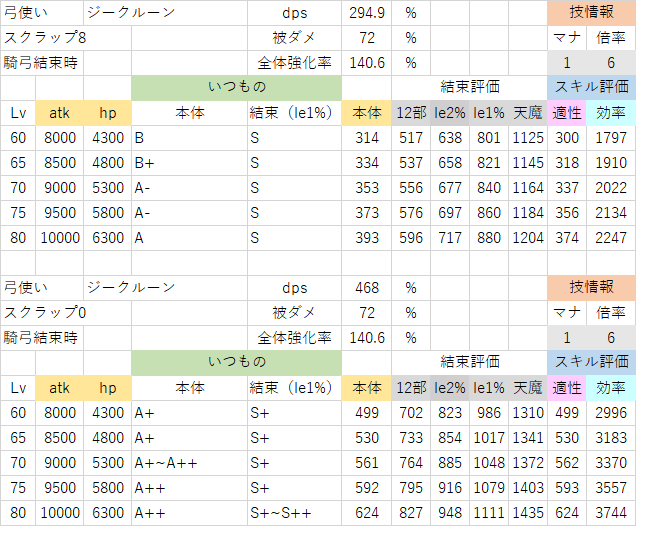Select the efficiency value 2247 cell
This screenshot has width=660, height=548.
click(610, 238)
